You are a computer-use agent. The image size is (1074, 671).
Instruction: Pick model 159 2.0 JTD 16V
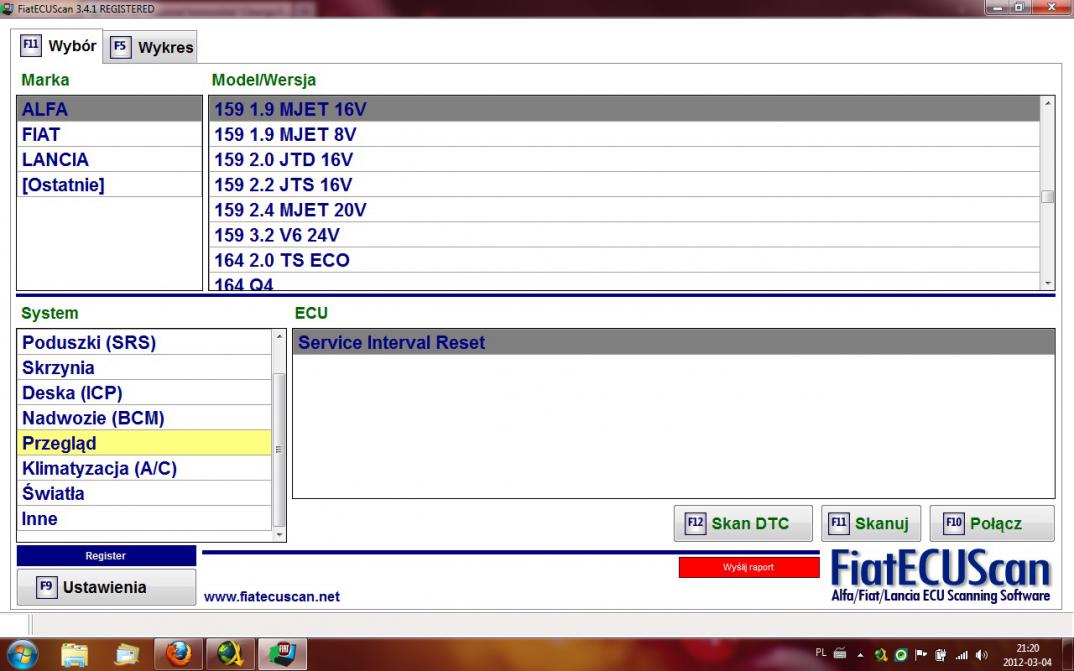625,160
